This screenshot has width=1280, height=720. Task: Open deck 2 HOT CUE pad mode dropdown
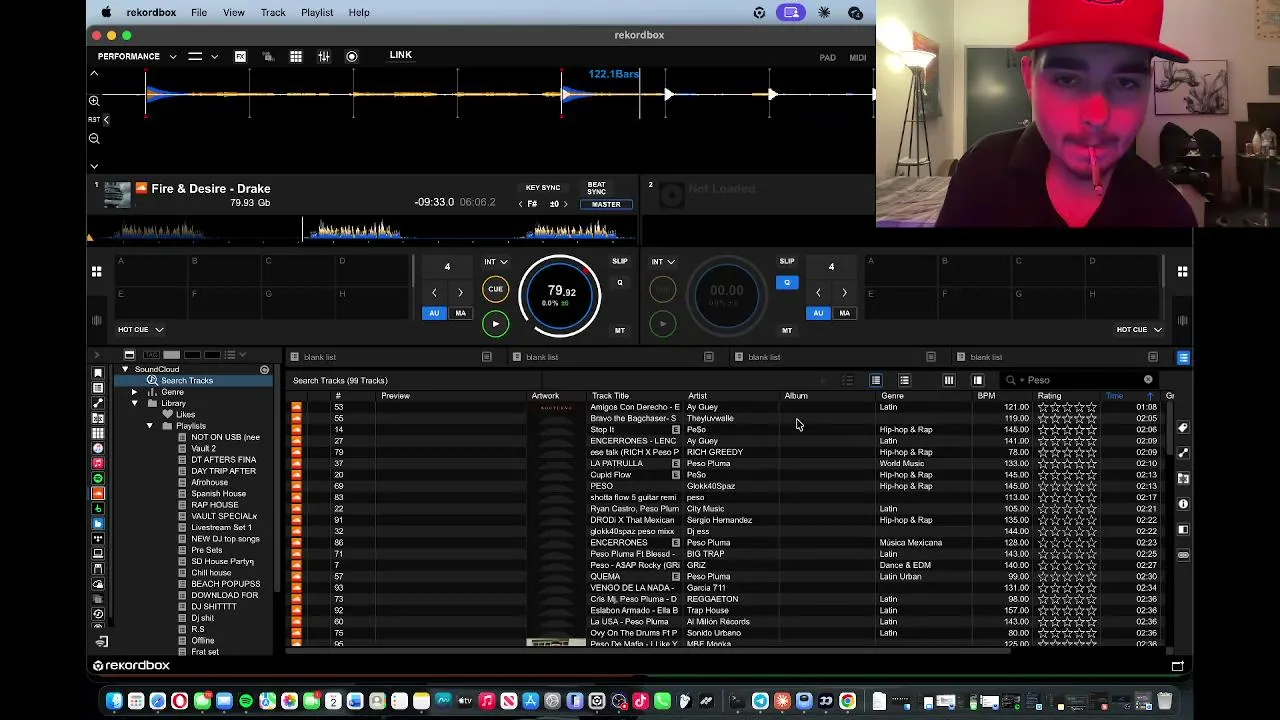point(1139,329)
